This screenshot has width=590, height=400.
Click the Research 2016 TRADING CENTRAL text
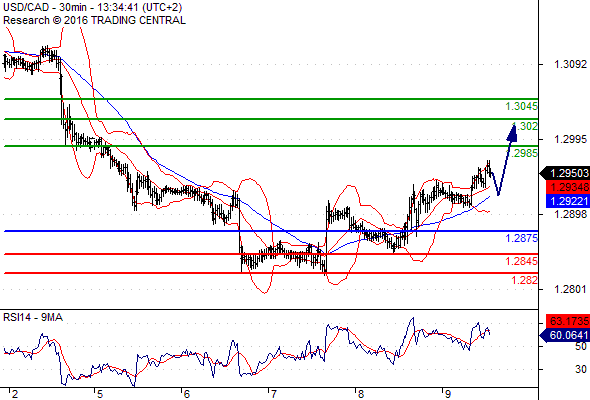point(94,20)
